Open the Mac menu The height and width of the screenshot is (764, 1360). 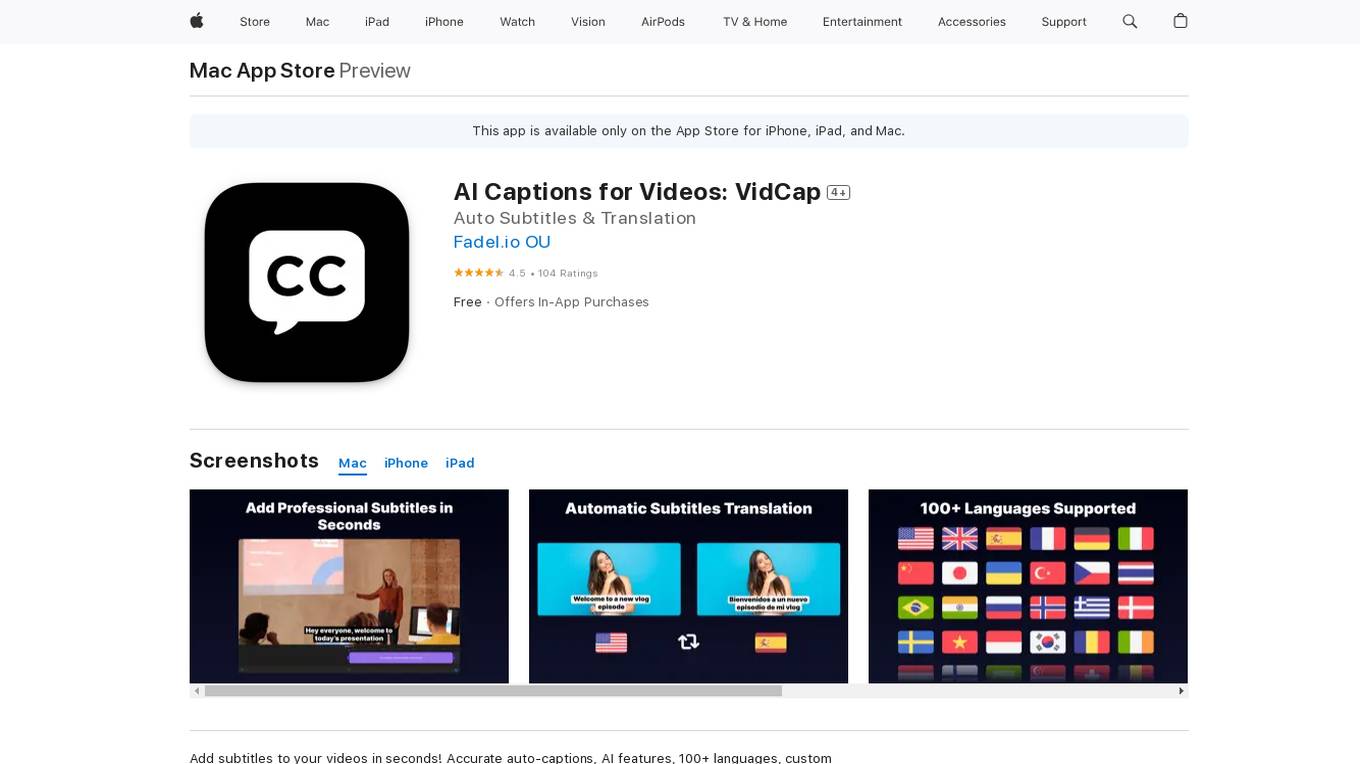(x=317, y=22)
